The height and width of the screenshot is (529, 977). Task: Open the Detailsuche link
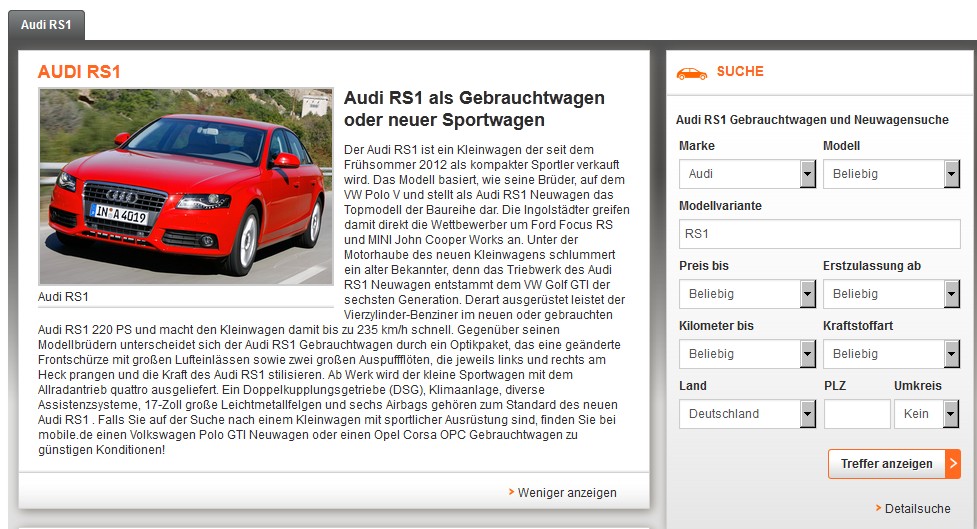(x=917, y=509)
